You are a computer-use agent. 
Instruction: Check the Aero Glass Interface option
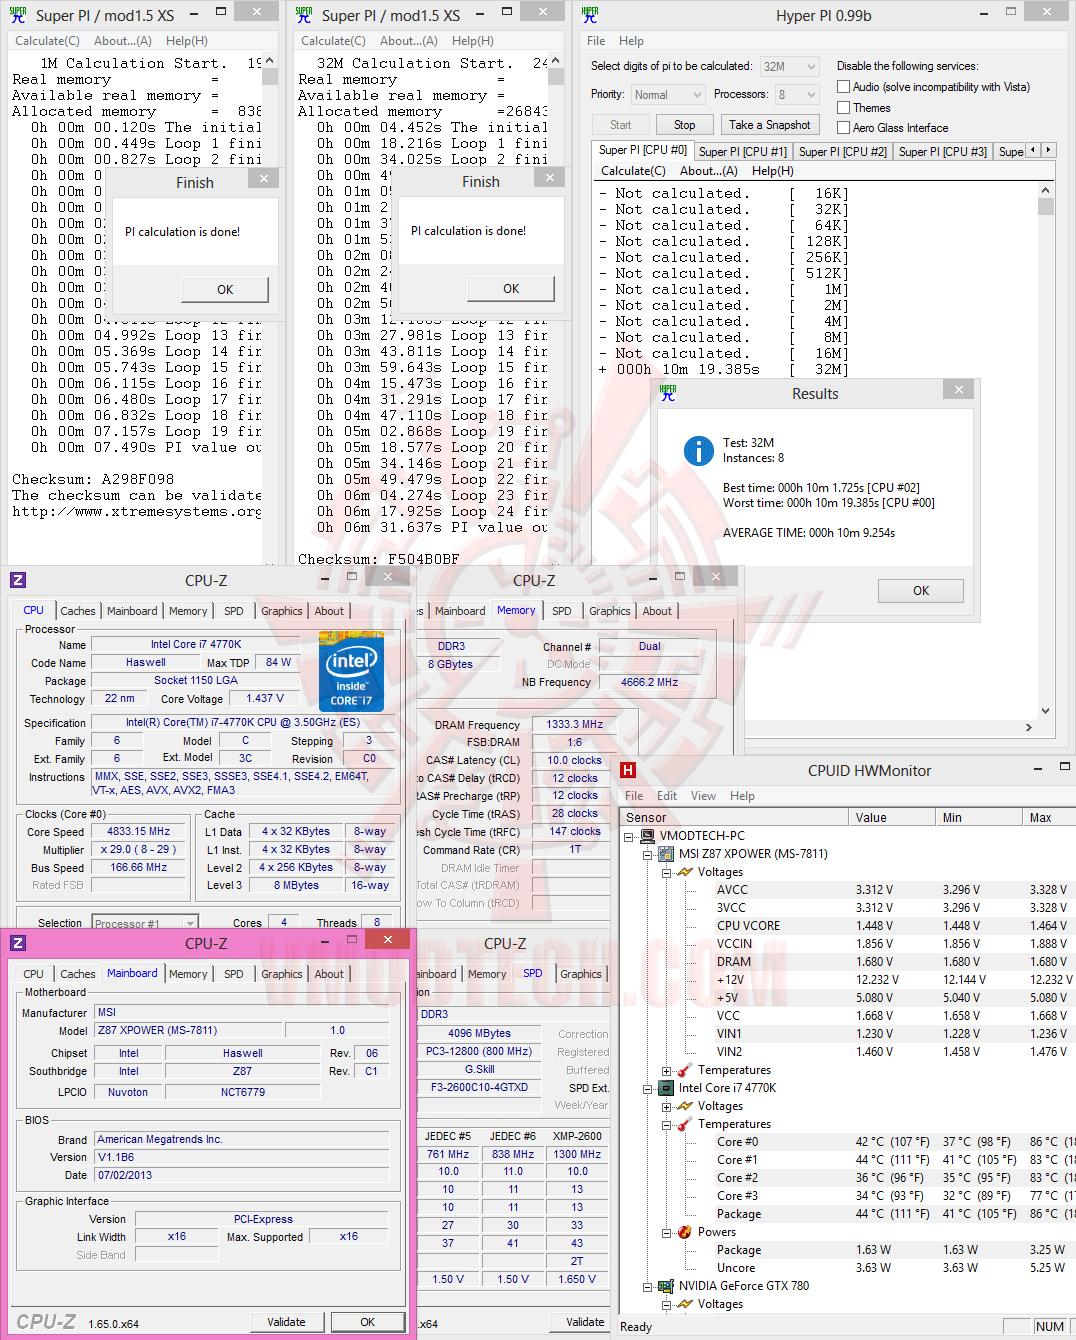[x=843, y=127]
